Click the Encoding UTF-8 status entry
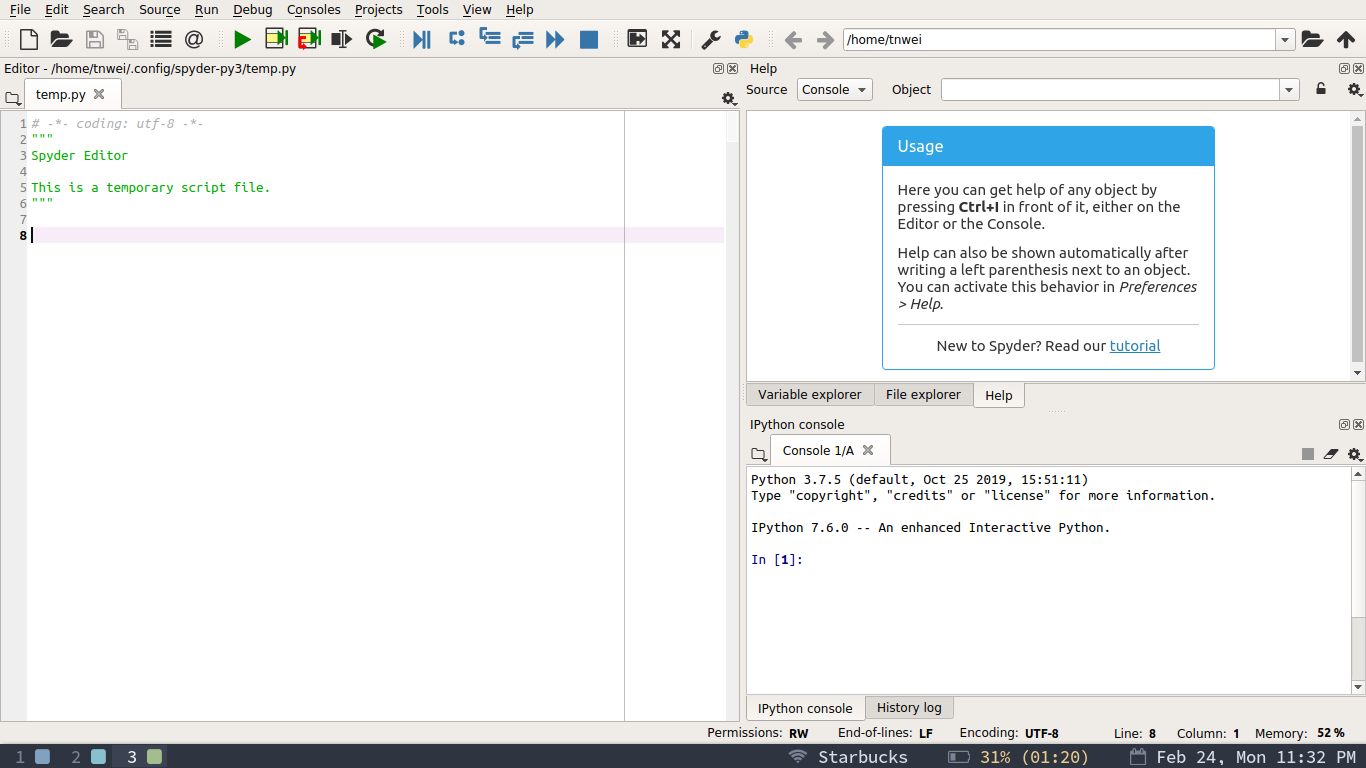1366x768 pixels. (x=1009, y=733)
